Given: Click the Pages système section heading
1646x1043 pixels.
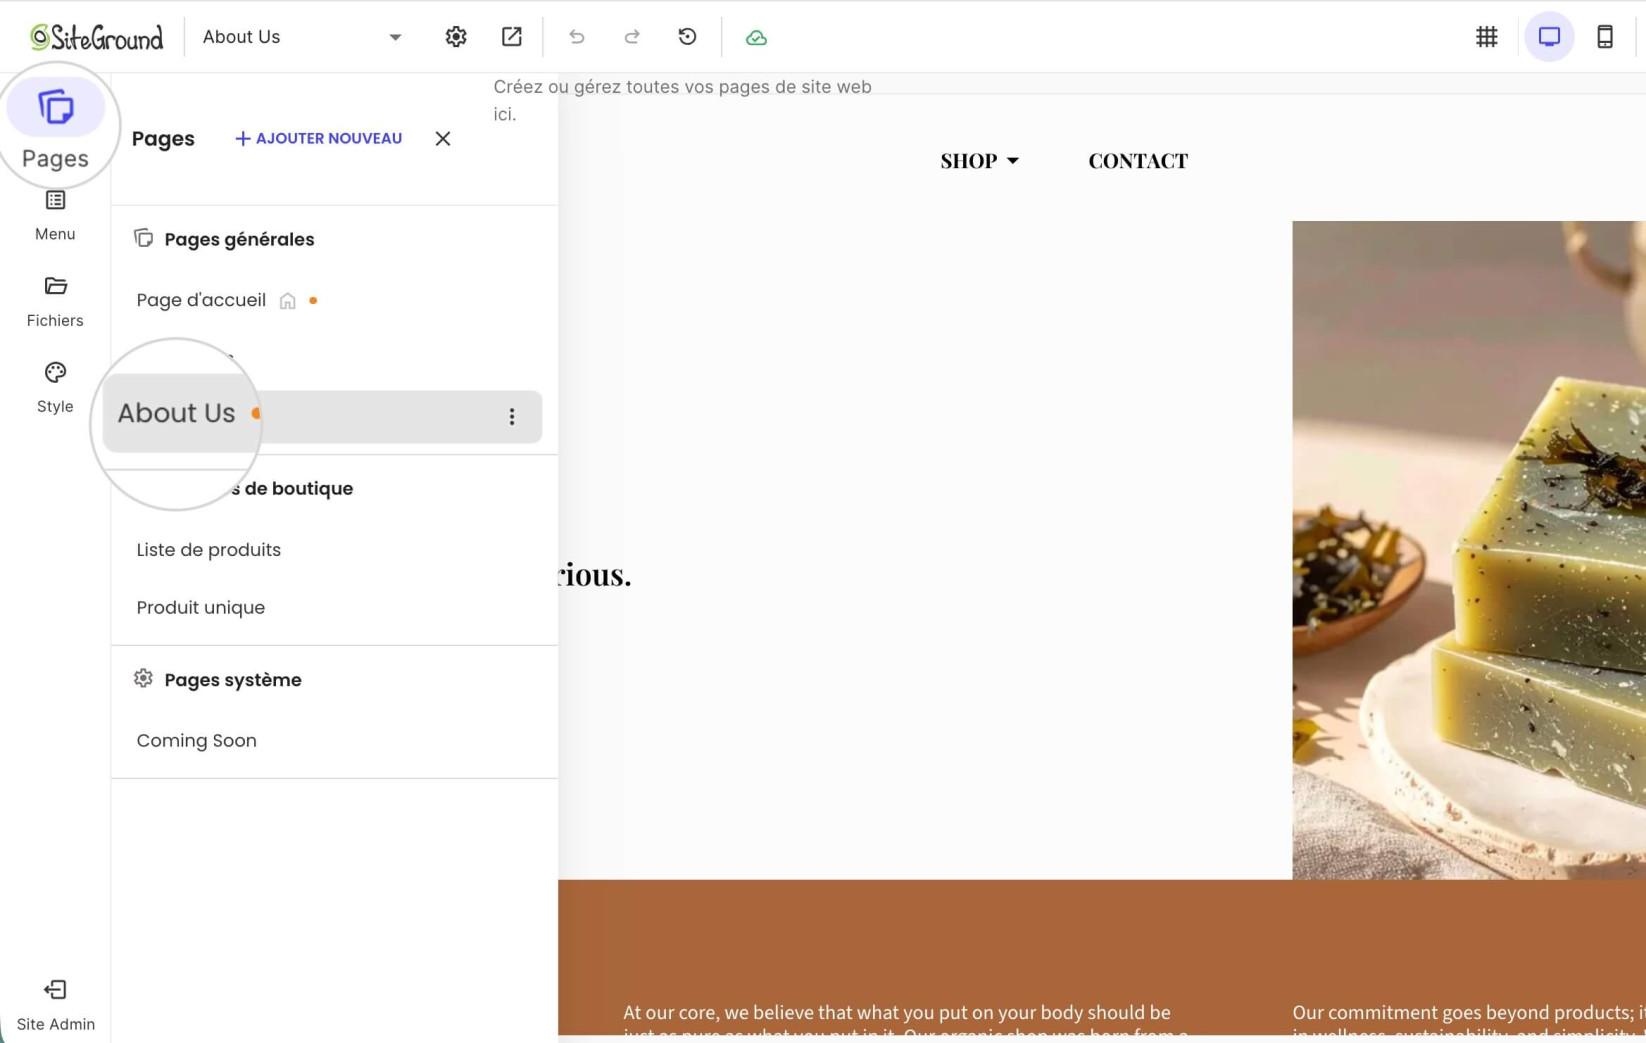Looking at the screenshot, I should tap(233, 679).
